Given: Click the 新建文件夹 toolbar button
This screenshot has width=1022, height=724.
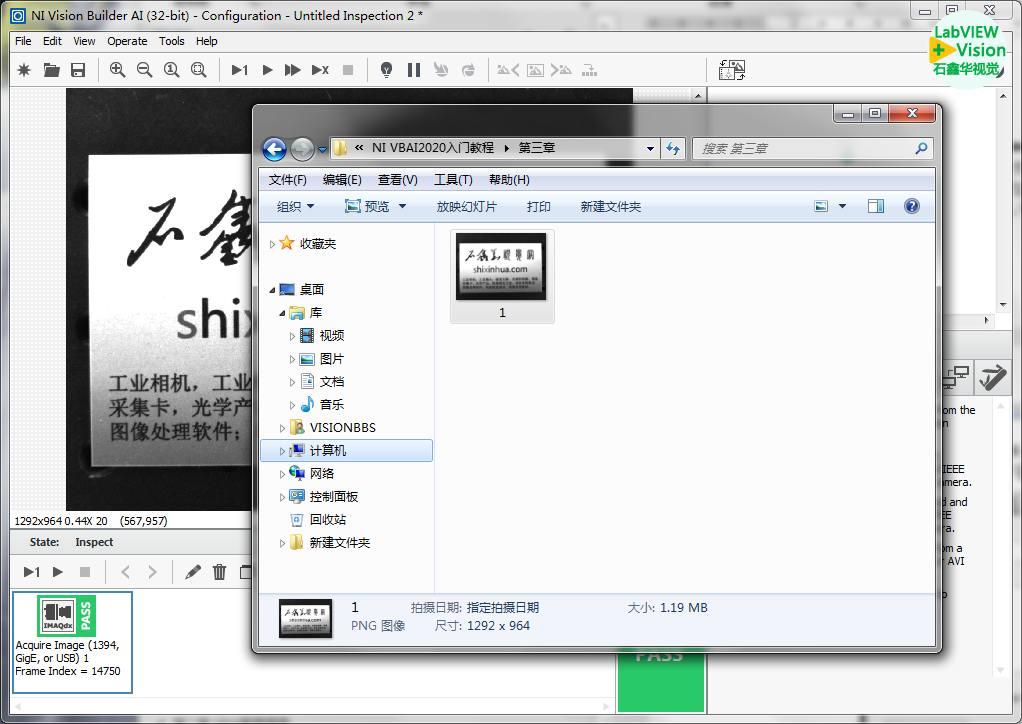Looking at the screenshot, I should click(610, 206).
